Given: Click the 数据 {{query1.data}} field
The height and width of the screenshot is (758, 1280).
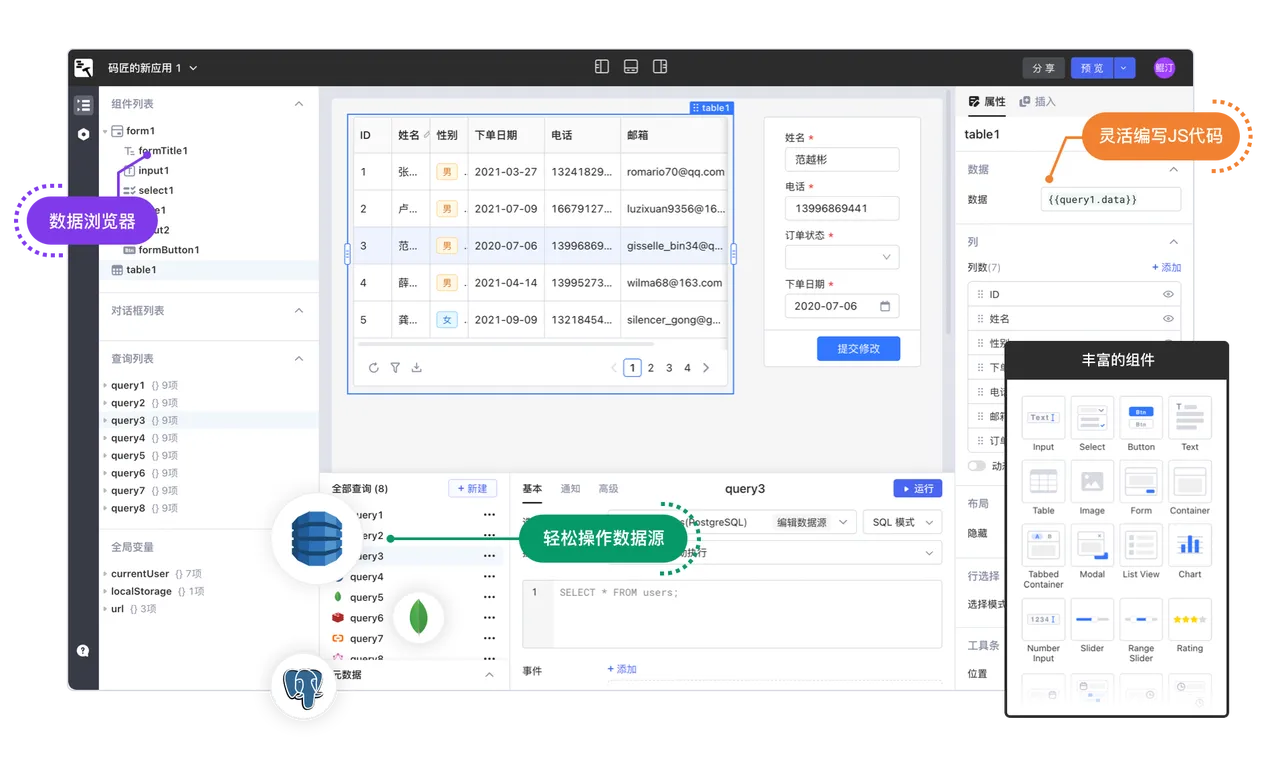Looking at the screenshot, I should 1111,200.
